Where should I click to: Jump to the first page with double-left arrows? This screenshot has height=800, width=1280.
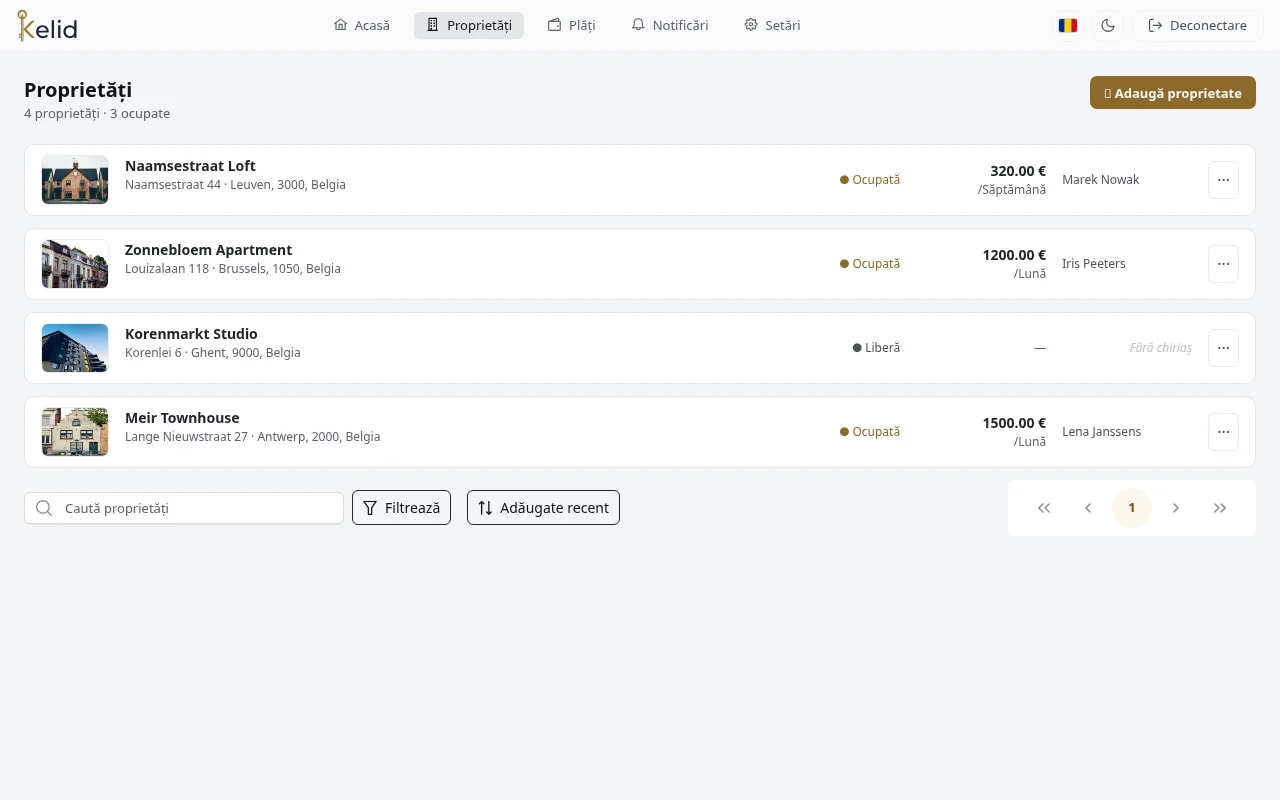tap(1044, 508)
